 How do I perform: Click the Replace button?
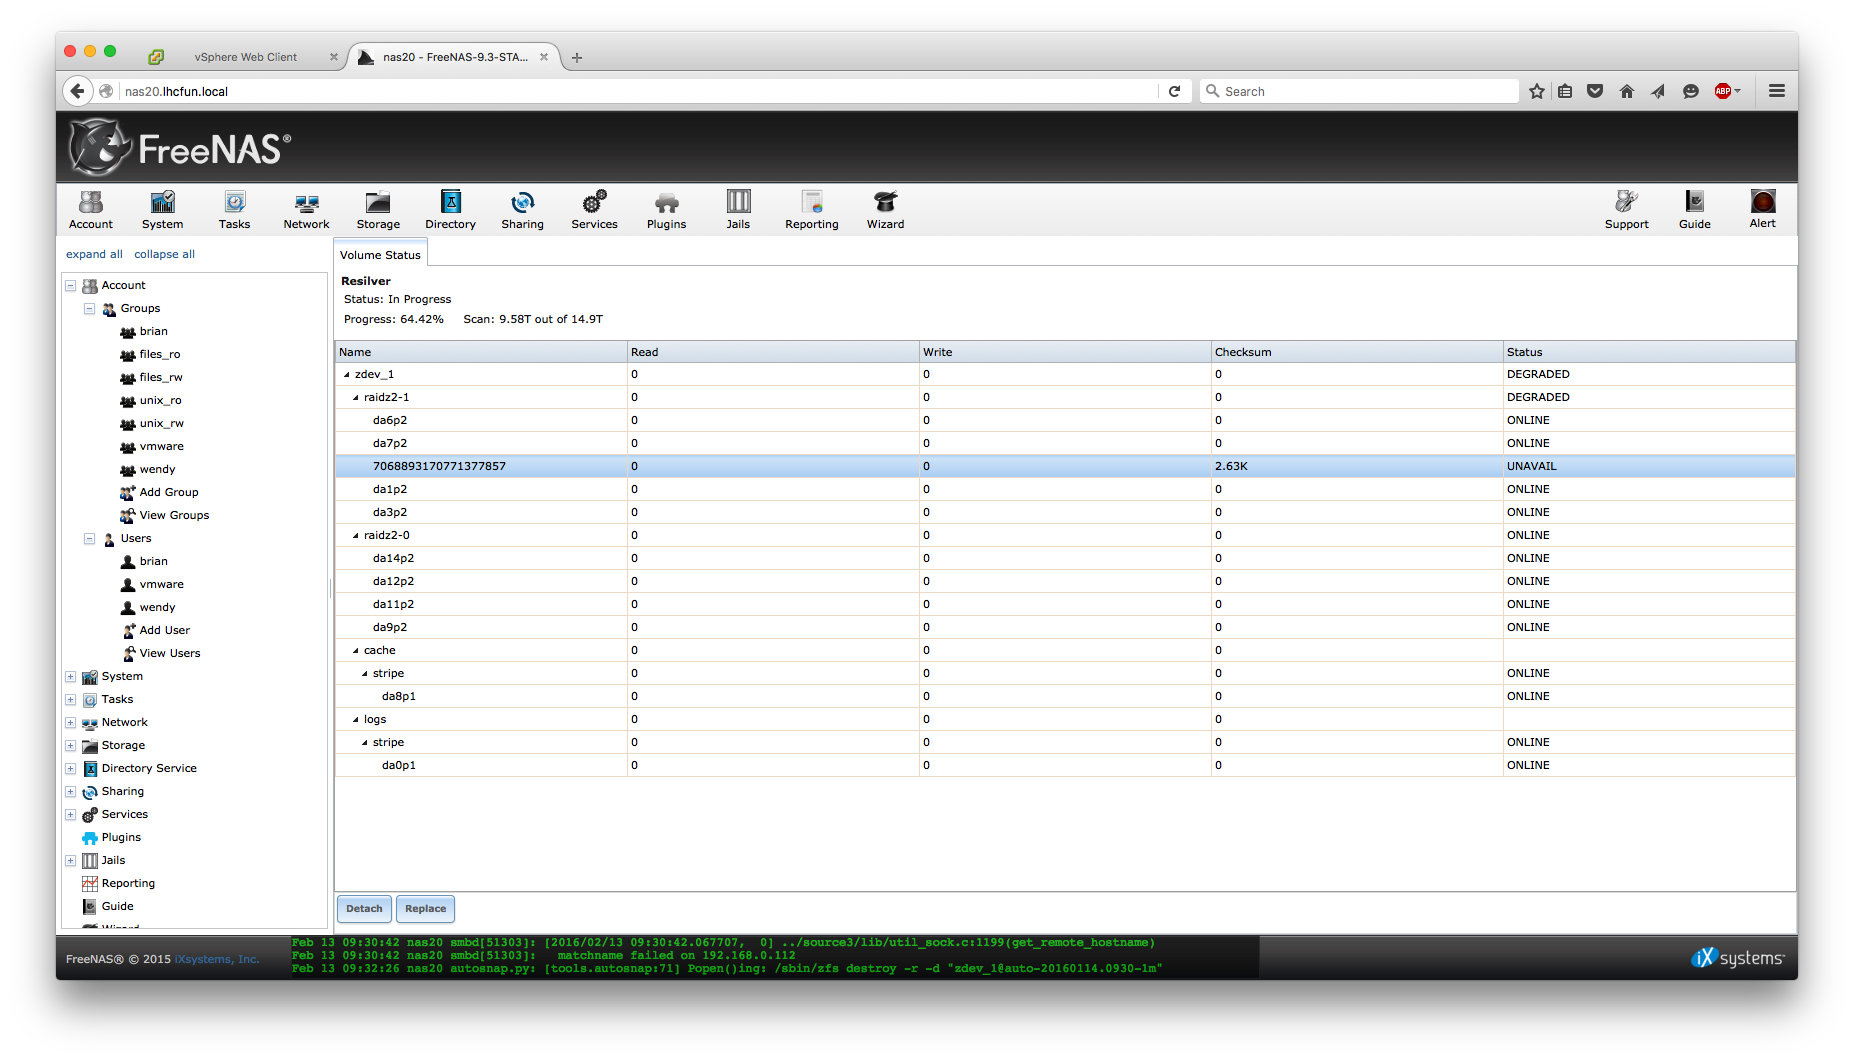pyautogui.click(x=425, y=909)
